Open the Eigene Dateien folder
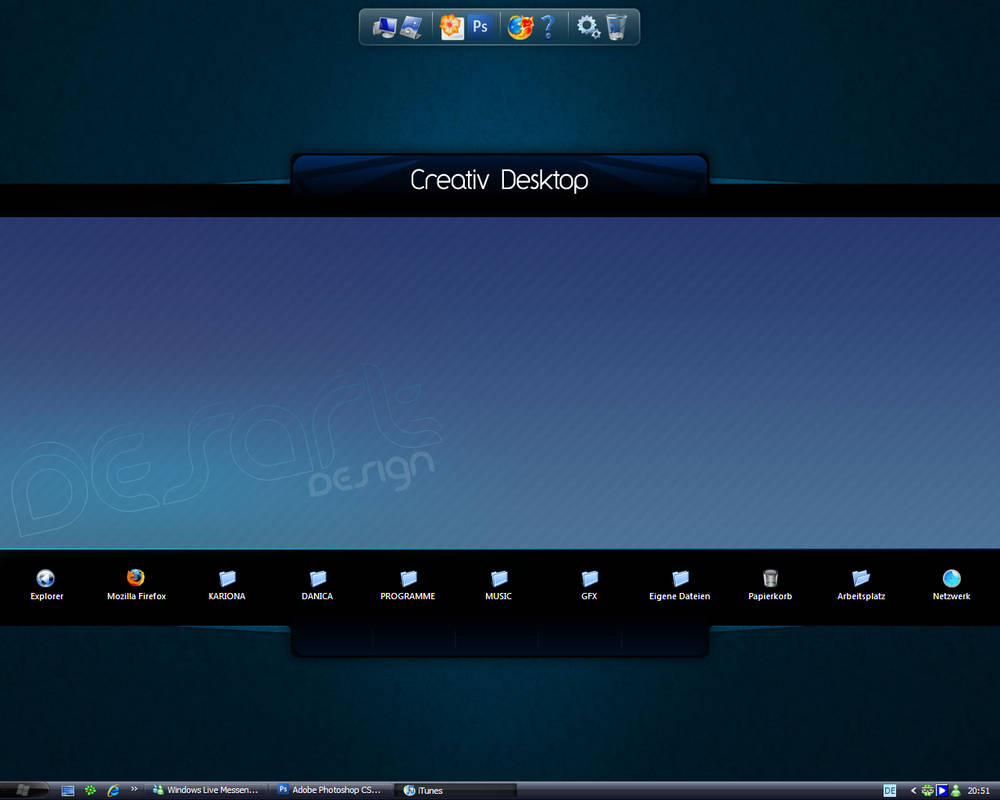The width and height of the screenshot is (1000, 800). tap(680, 585)
